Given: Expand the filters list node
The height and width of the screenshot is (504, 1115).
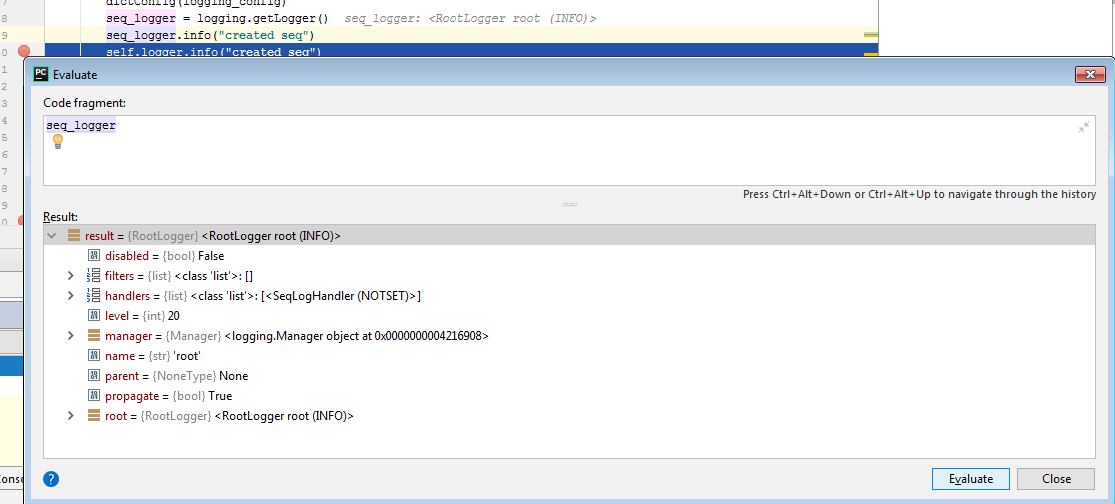Looking at the screenshot, I should click(x=70, y=275).
